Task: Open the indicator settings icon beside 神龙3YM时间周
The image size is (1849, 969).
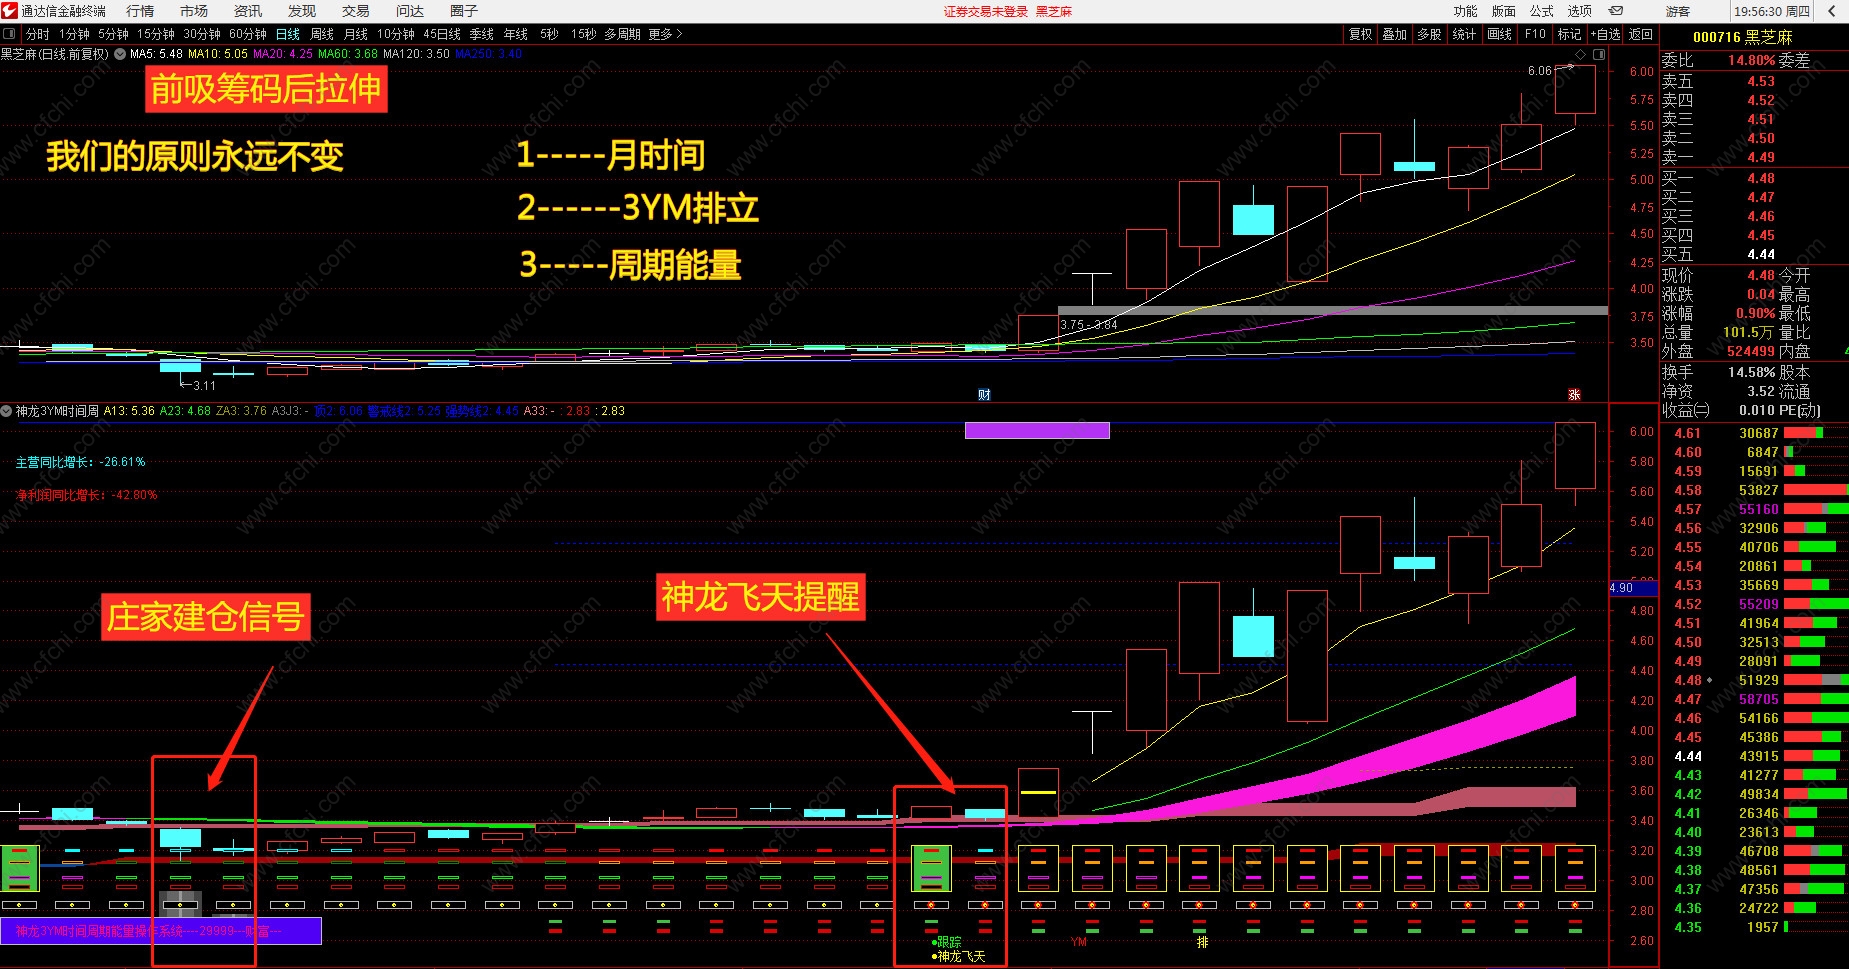Action: [x=7, y=411]
